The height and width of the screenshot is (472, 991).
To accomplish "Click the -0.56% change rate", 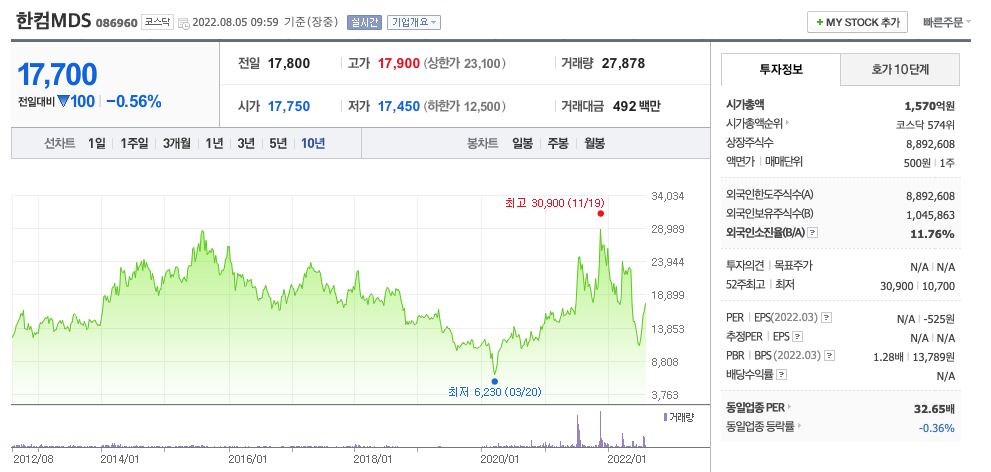I will click(x=133, y=101).
